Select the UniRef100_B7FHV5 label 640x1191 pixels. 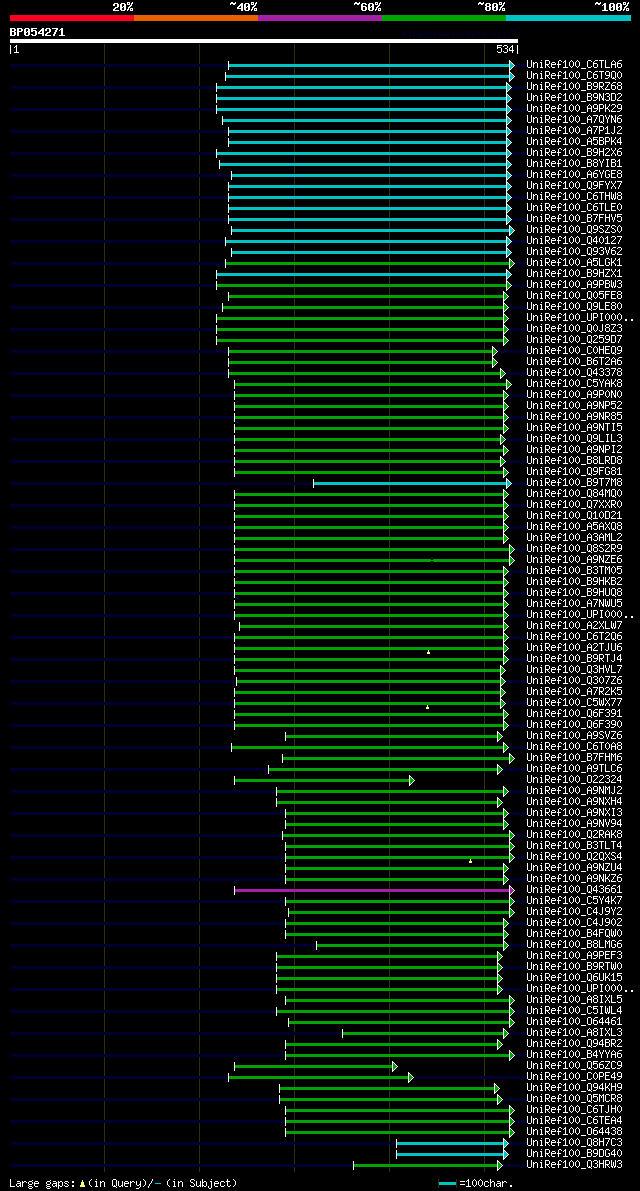point(574,219)
